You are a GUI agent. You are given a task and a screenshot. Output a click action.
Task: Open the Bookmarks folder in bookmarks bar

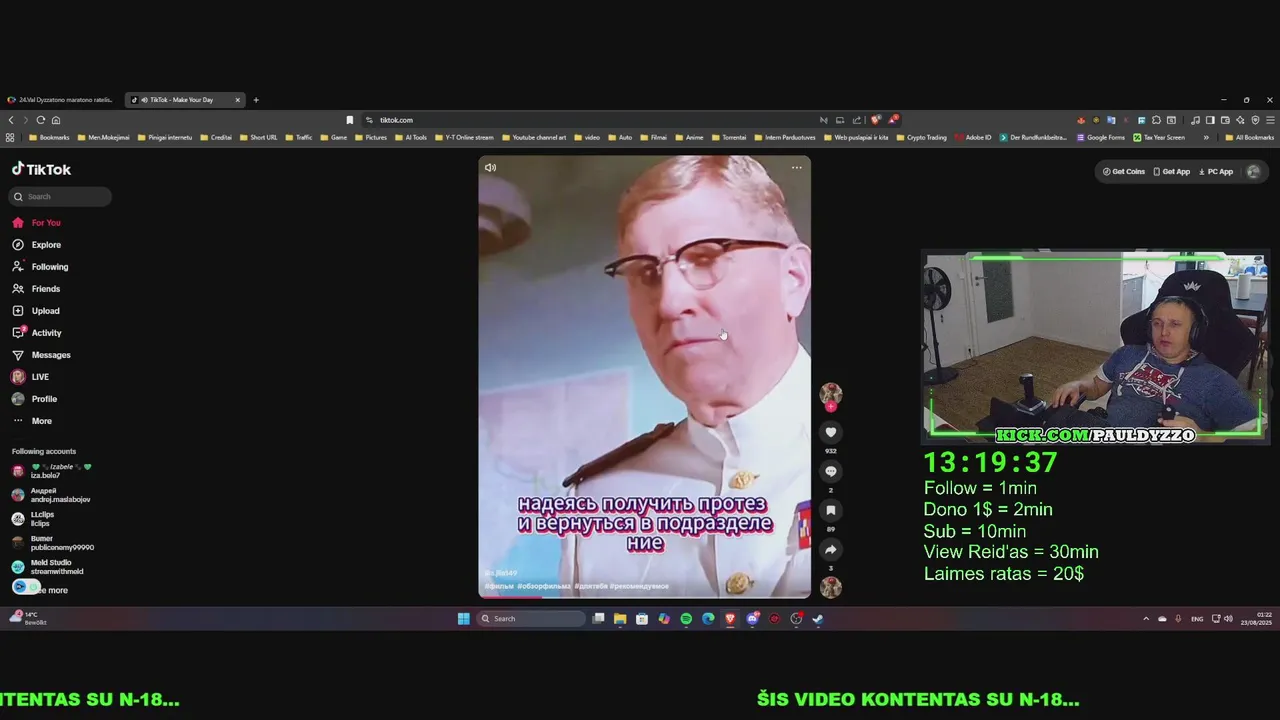[x=49, y=138]
